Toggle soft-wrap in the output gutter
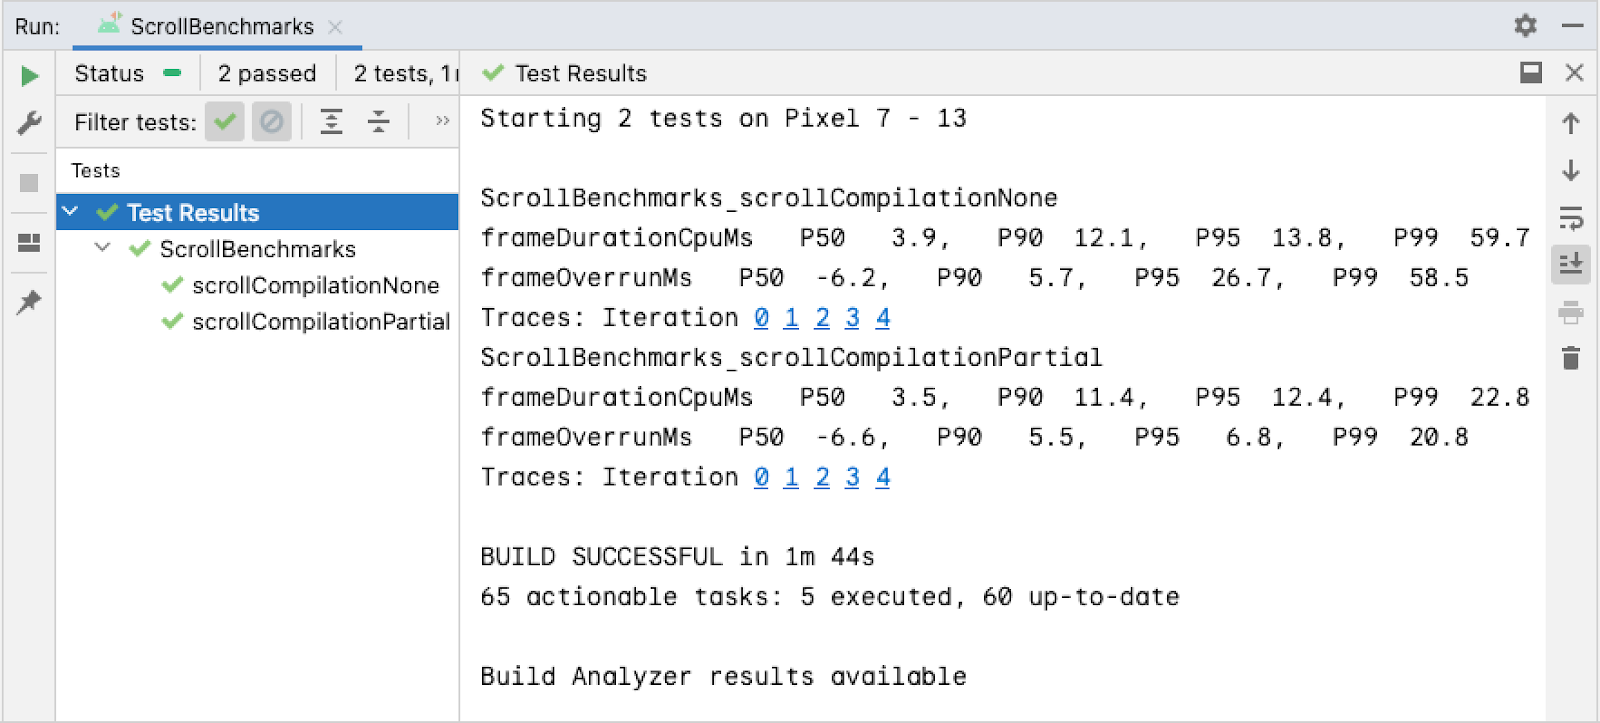This screenshot has height=723, width=1600. coord(1570,217)
